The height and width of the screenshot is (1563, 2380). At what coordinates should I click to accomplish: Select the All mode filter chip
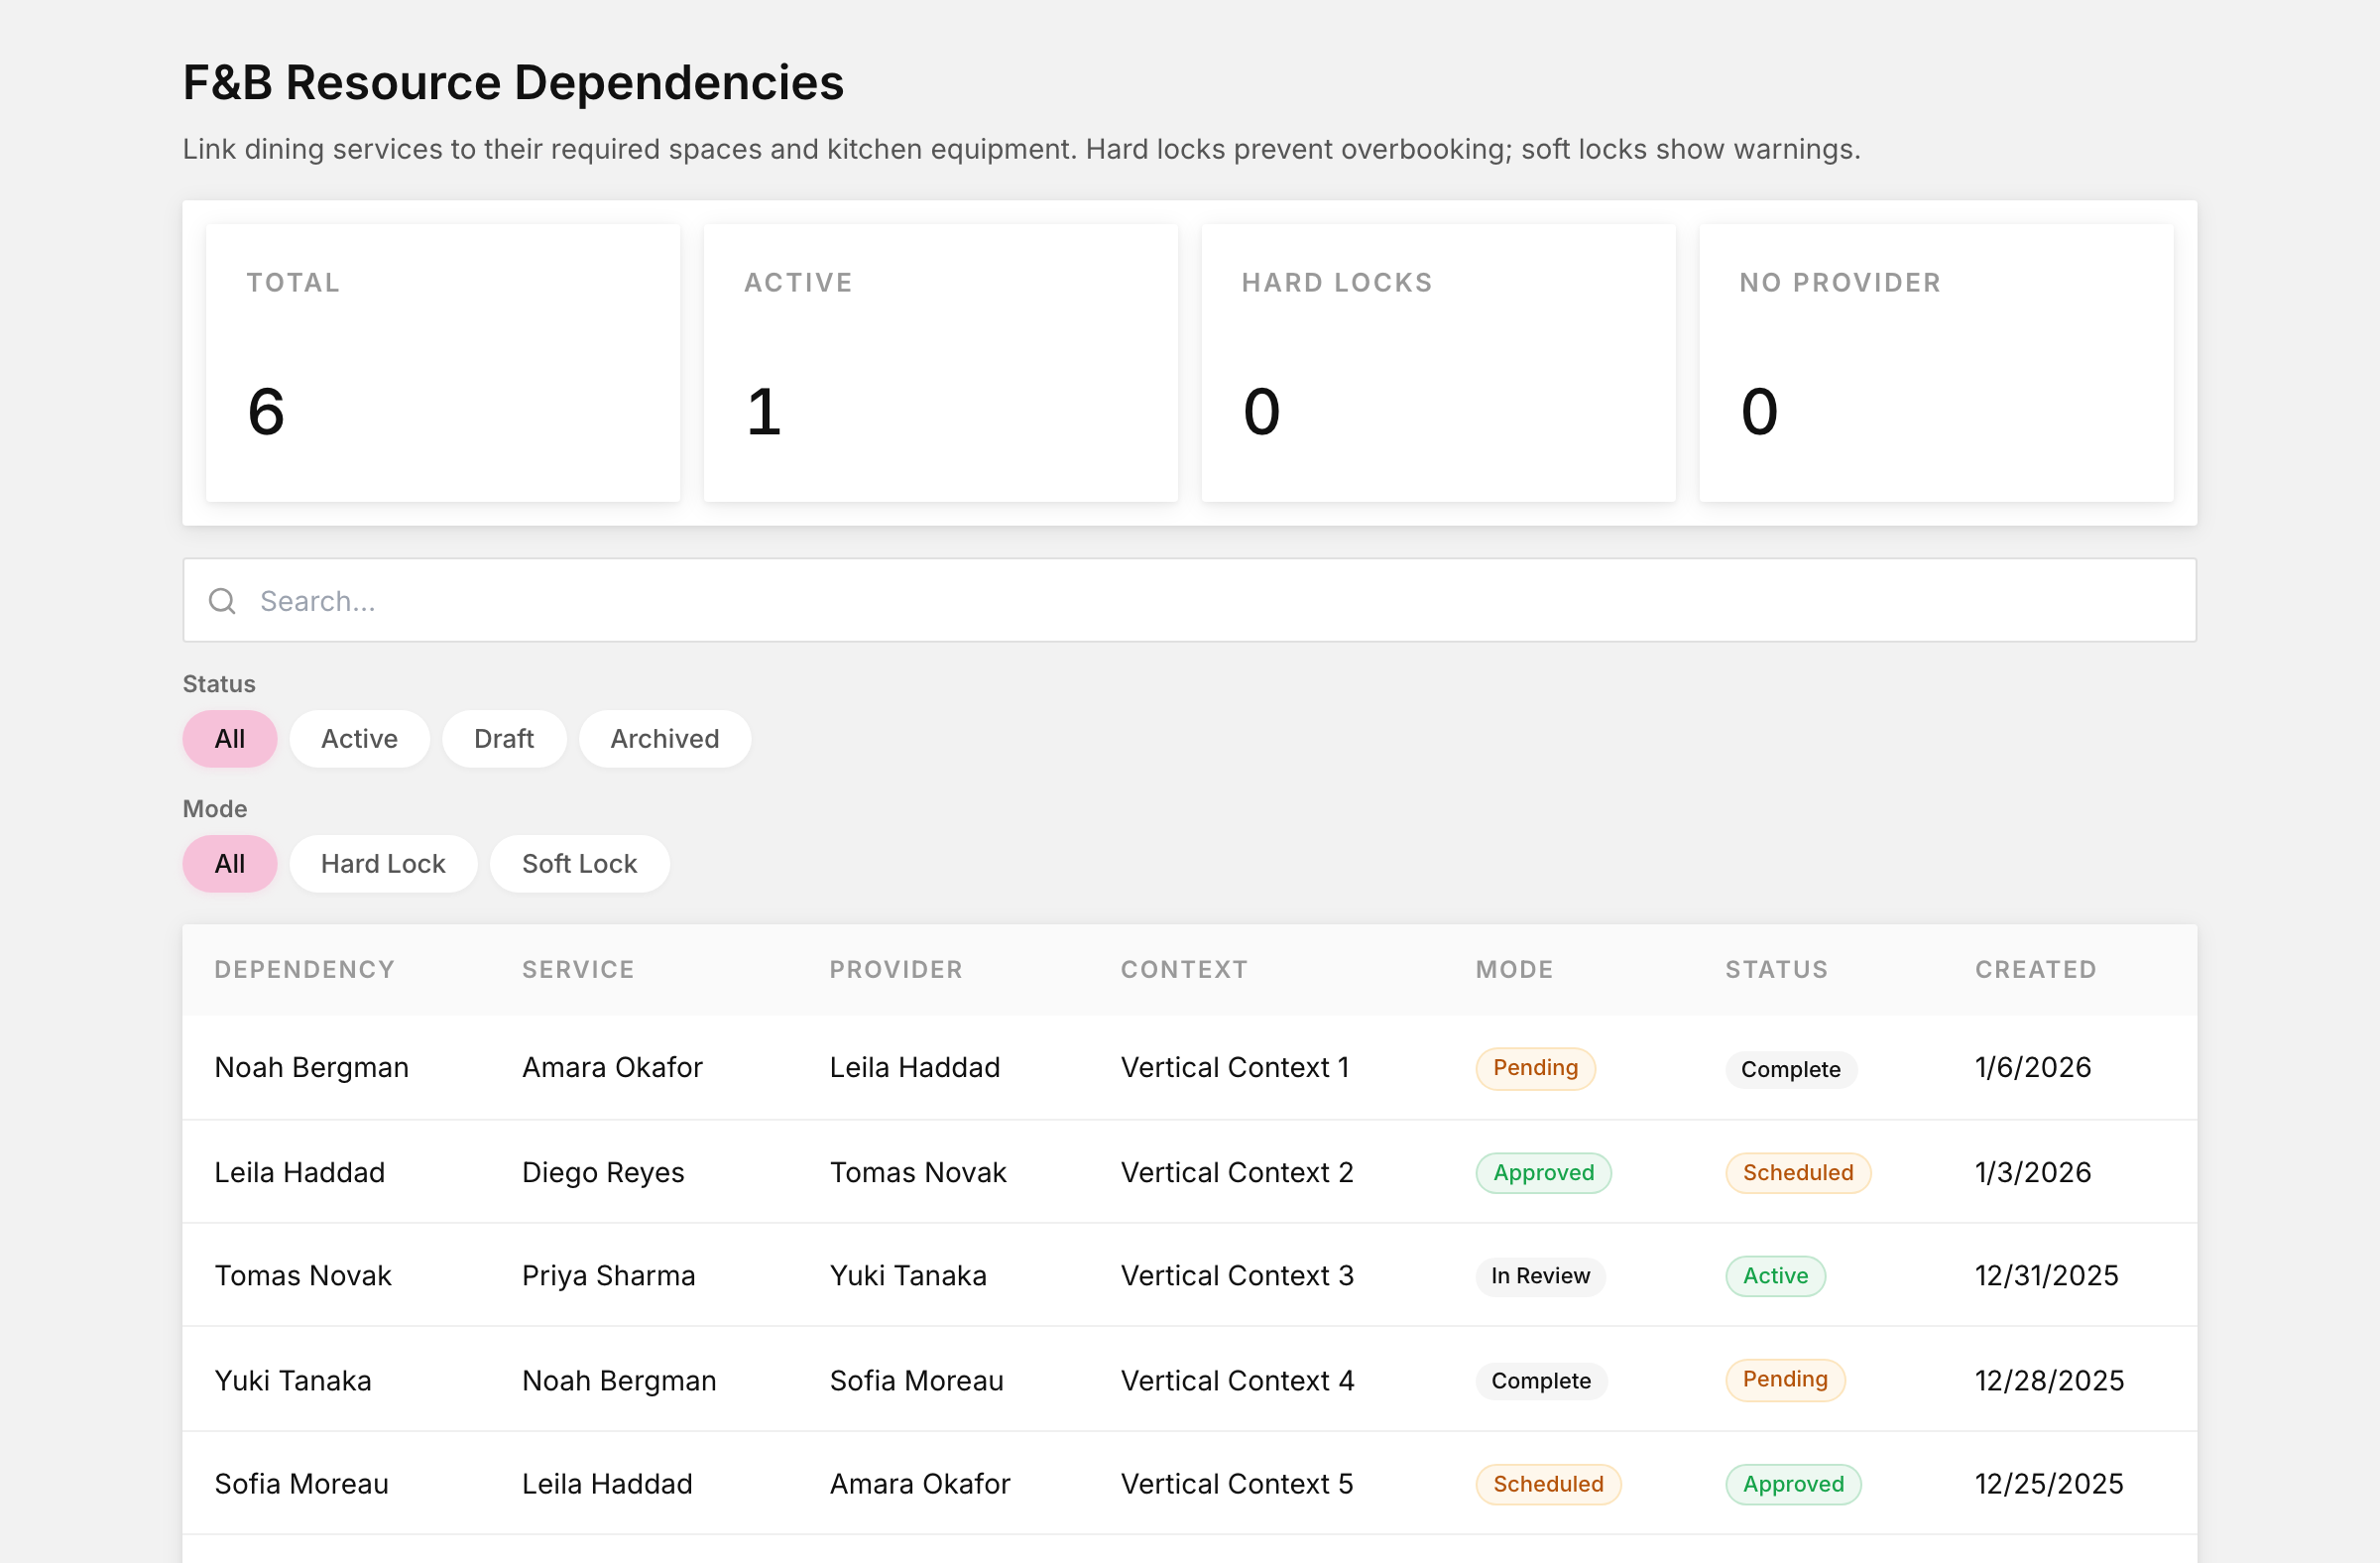click(229, 864)
